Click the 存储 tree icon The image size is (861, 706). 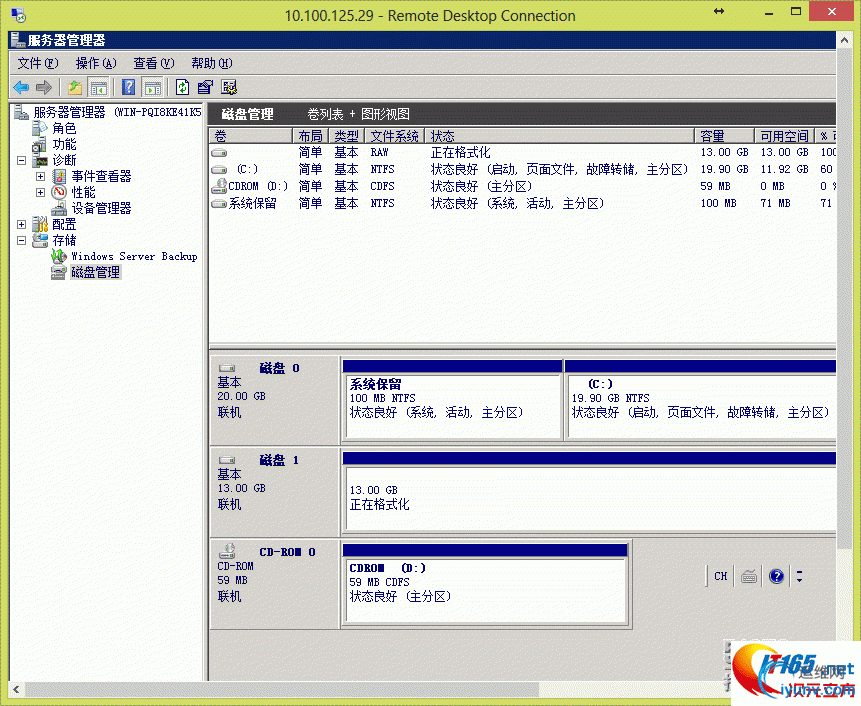(40, 240)
